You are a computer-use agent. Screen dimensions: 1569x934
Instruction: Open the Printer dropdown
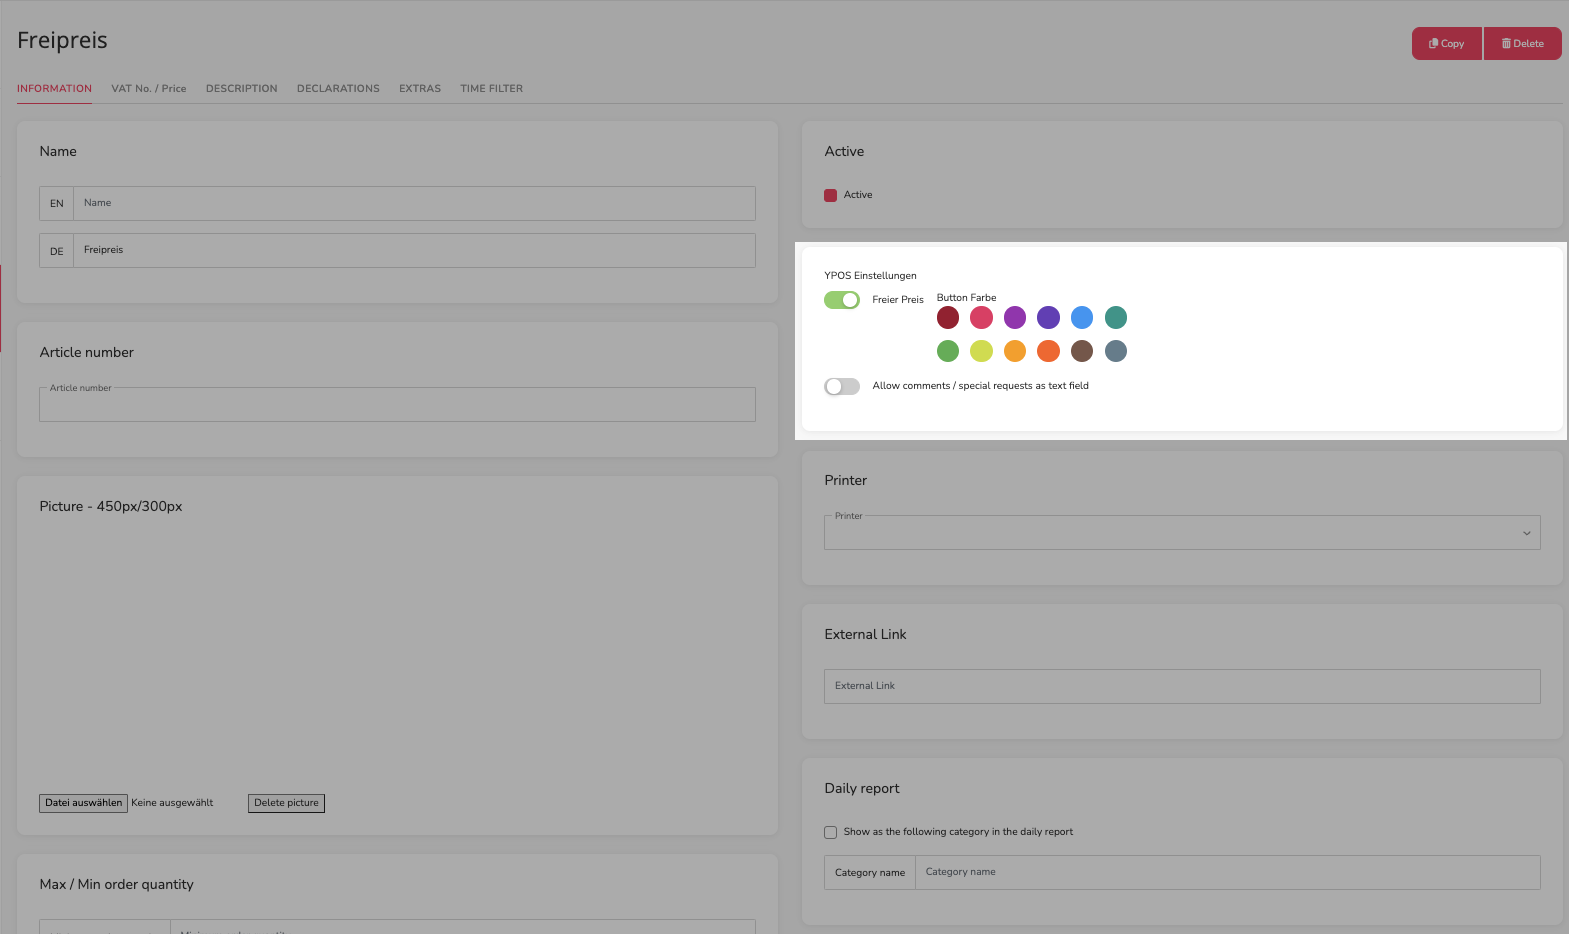[1182, 533]
